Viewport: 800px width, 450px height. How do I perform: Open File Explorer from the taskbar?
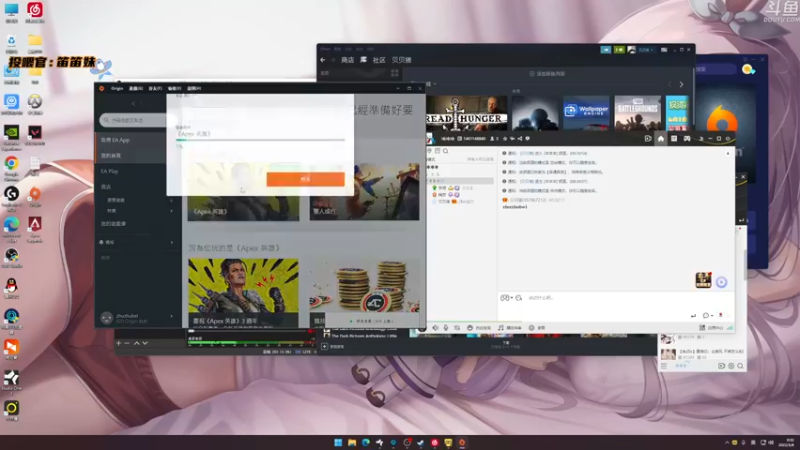pos(352,442)
